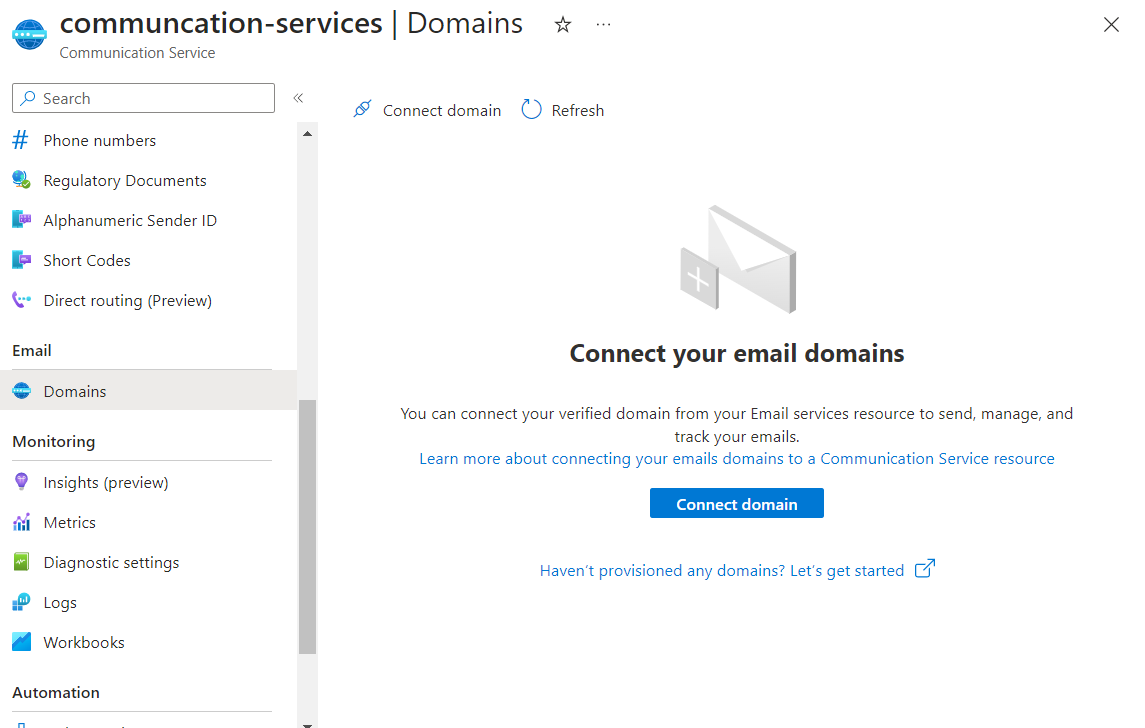Follow Haven't provisioned any domains link
This screenshot has height=728, width=1145.
click(721, 570)
